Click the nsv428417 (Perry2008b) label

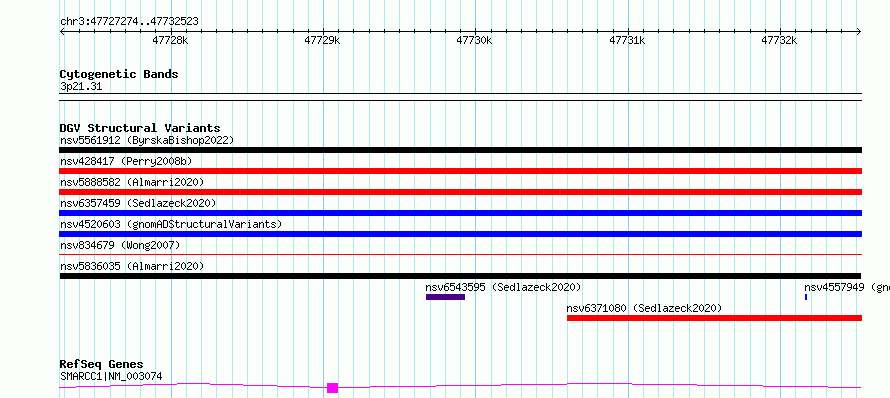(126, 161)
